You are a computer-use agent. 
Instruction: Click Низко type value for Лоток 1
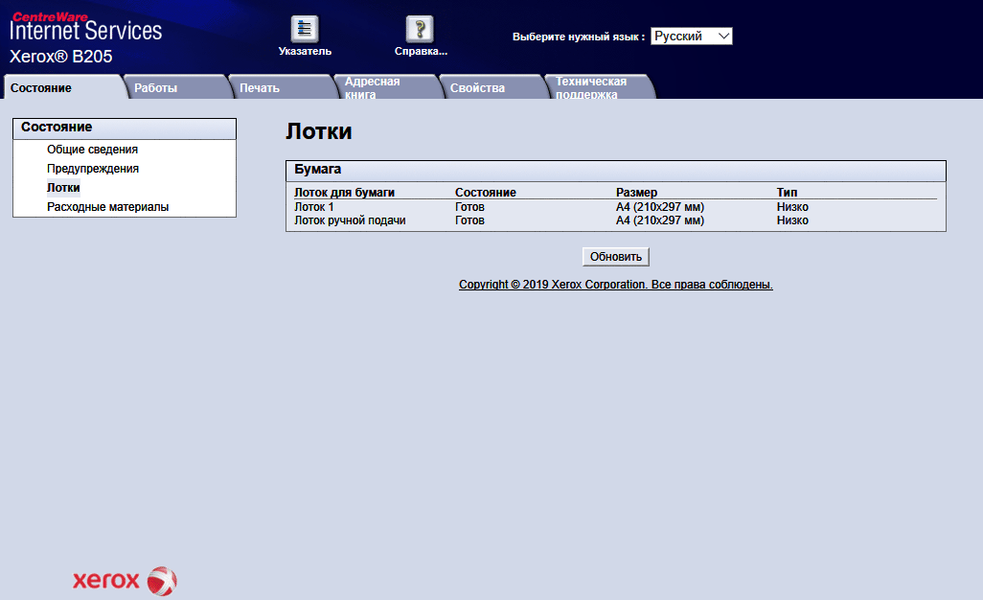coord(792,207)
